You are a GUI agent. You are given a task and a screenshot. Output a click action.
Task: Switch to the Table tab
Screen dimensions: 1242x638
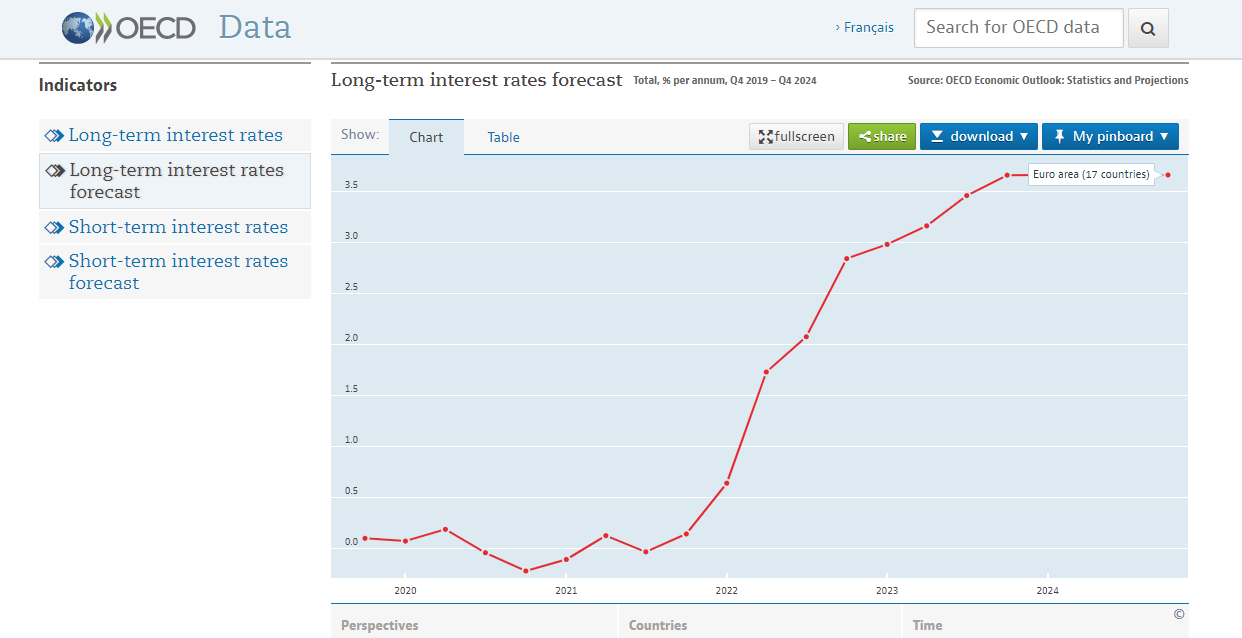tap(503, 138)
